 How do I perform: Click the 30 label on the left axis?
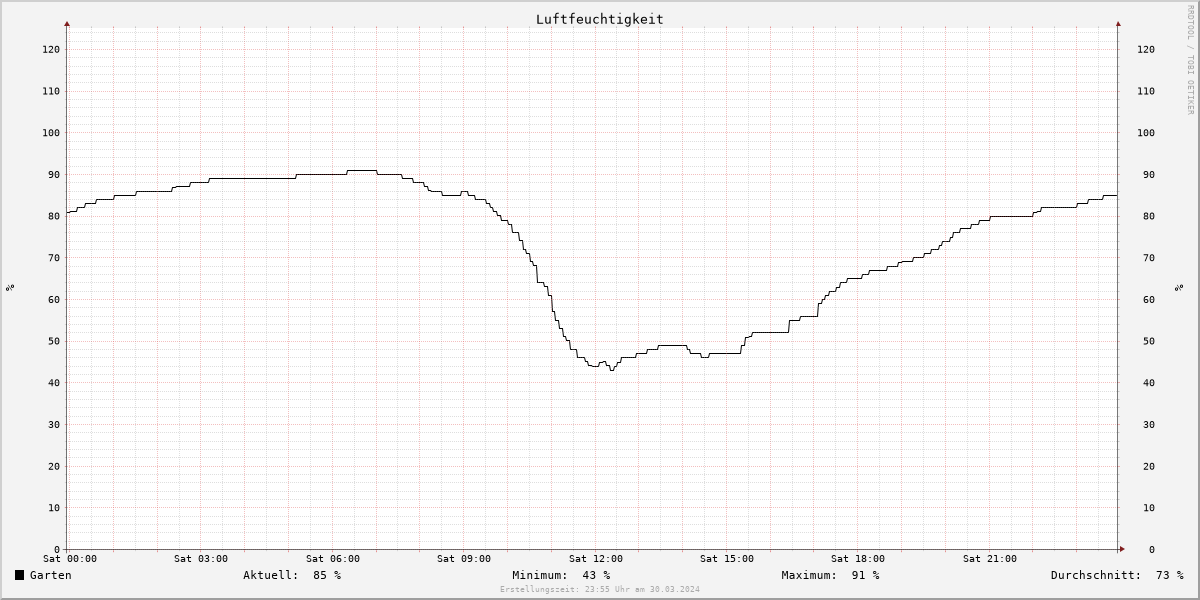coord(54,425)
